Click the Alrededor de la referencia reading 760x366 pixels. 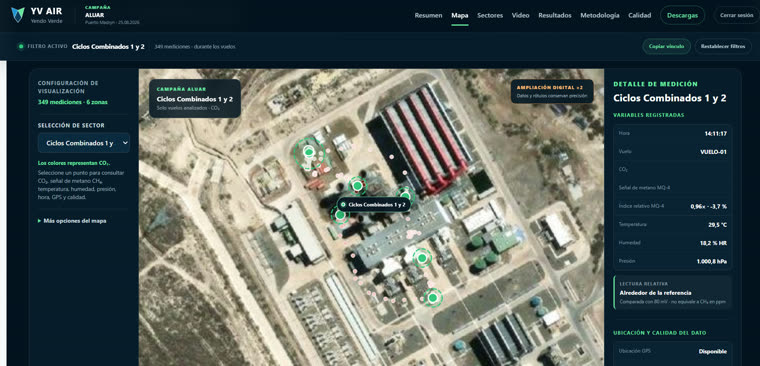click(x=655, y=293)
